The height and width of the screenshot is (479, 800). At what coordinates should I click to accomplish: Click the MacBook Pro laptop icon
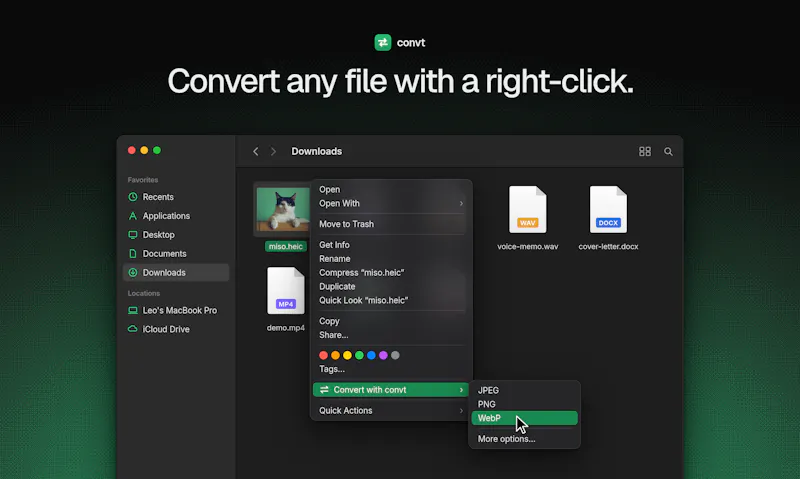[x=133, y=310]
